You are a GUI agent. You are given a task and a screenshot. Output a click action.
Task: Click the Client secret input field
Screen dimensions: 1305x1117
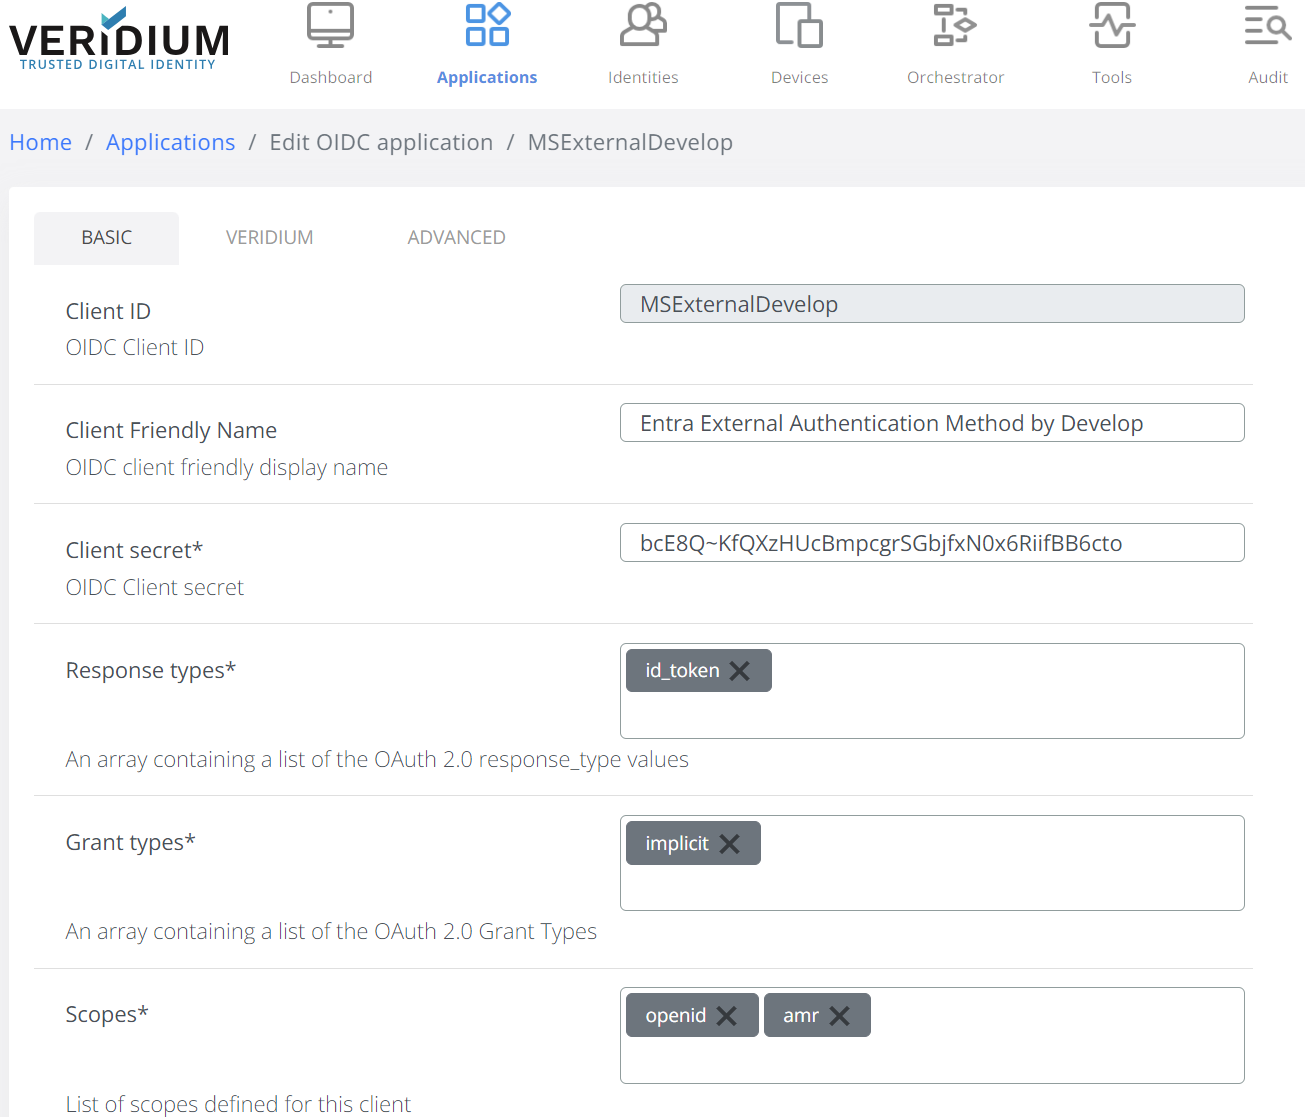pos(931,543)
